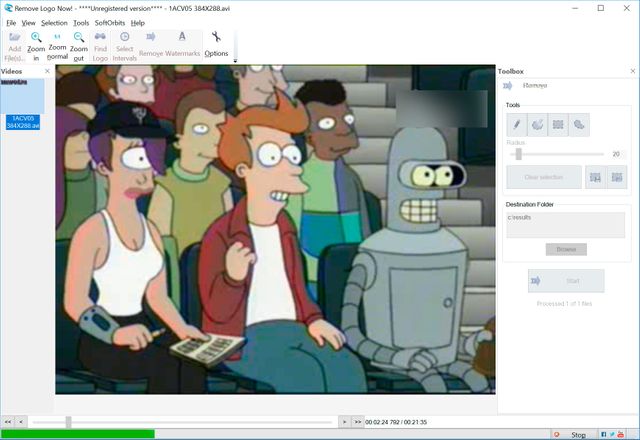The width and height of the screenshot is (640, 440).
Task: Click the Zoom out toolbar icon
Action: (x=79, y=45)
